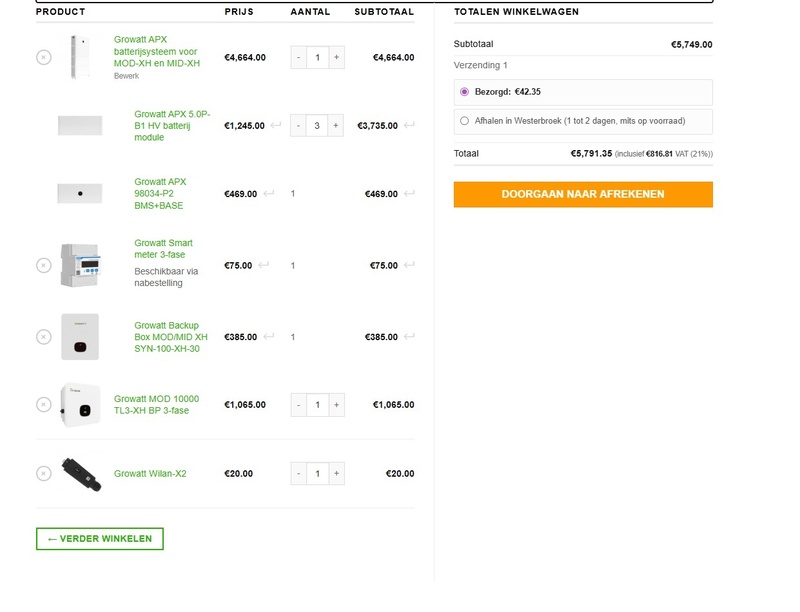Remove Growatt APX batterijsysteem from cart

click(43, 58)
